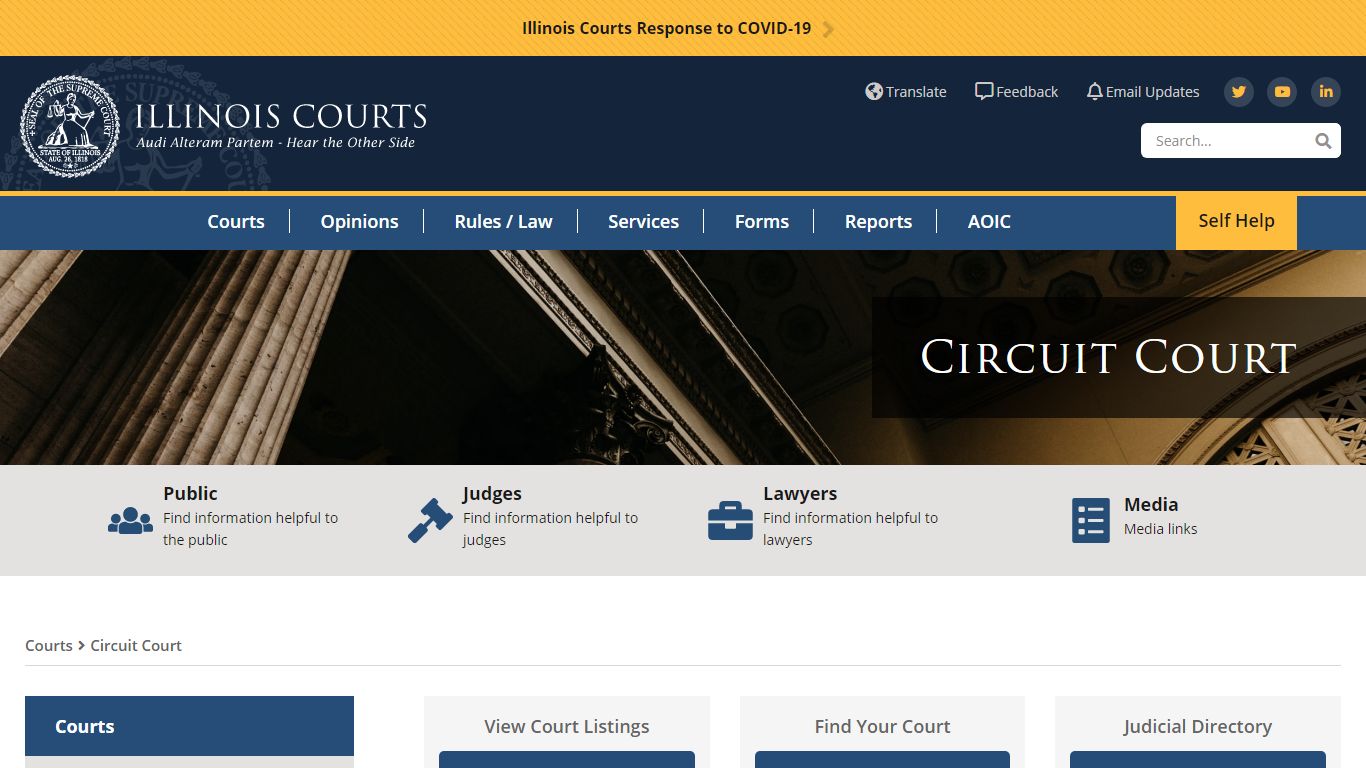Screen dimensions: 1366x768
Task: Open the Twitter social icon
Action: 1239,92
